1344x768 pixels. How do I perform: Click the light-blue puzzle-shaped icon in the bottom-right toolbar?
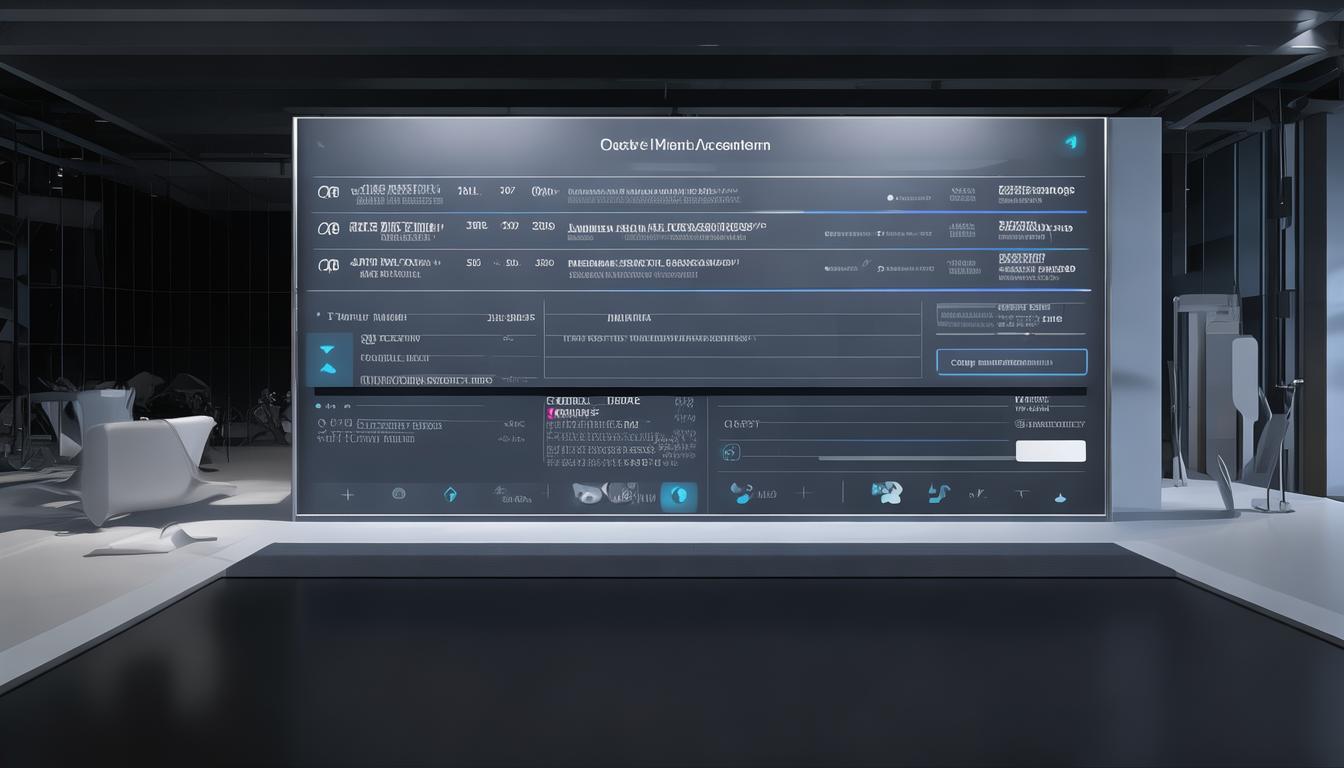(886, 492)
